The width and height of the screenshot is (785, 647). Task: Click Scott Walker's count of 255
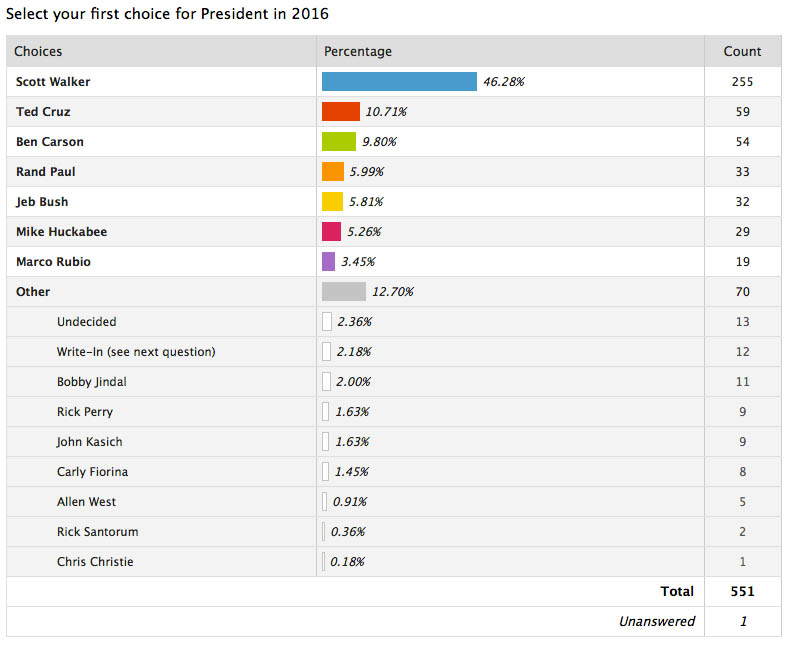742,82
